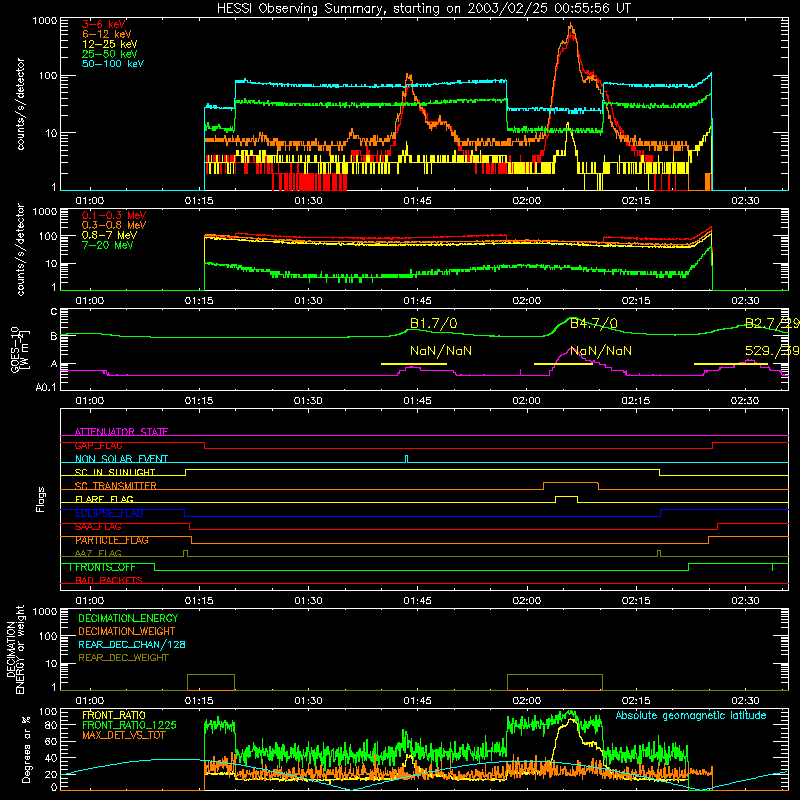Click the PARTICLE_FLAG label
The width and height of the screenshot is (800, 800).
point(112,540)
